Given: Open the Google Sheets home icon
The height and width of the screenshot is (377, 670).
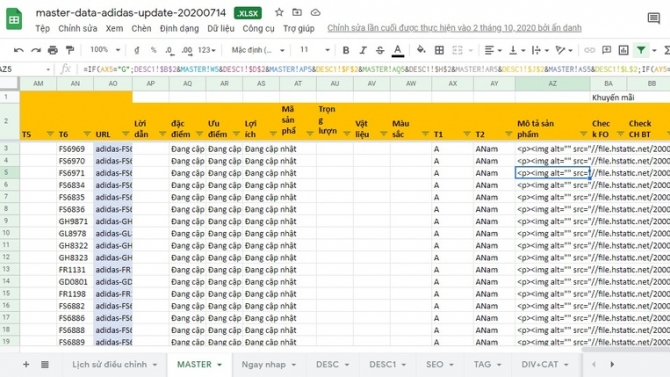Looking at the screenshot, I should pyautogui.click(x=14, y=19).
